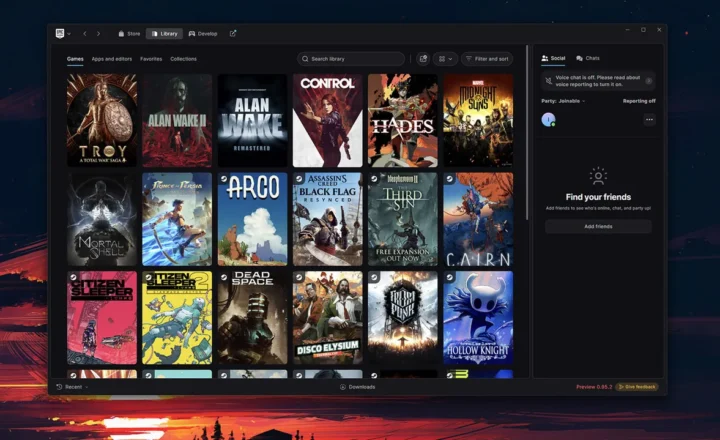
Task: Click the badge icon on Hollow Knight tile
Action: coord(450,277)
